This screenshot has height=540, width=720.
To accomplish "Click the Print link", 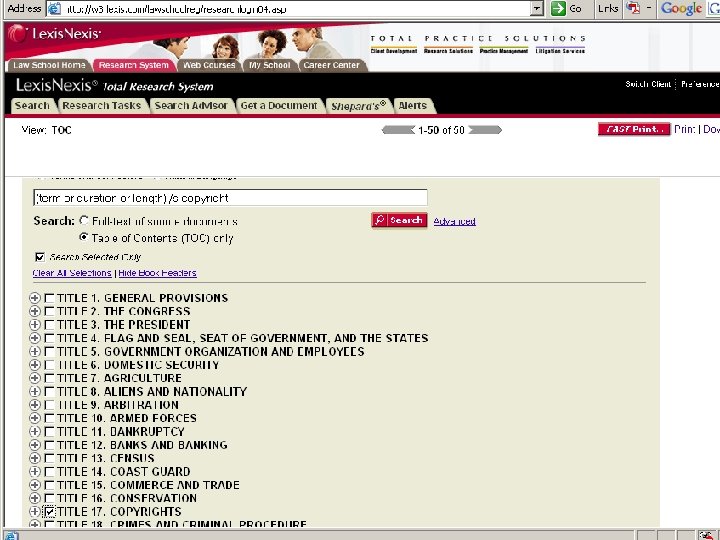I will click(x=685, y=129).
